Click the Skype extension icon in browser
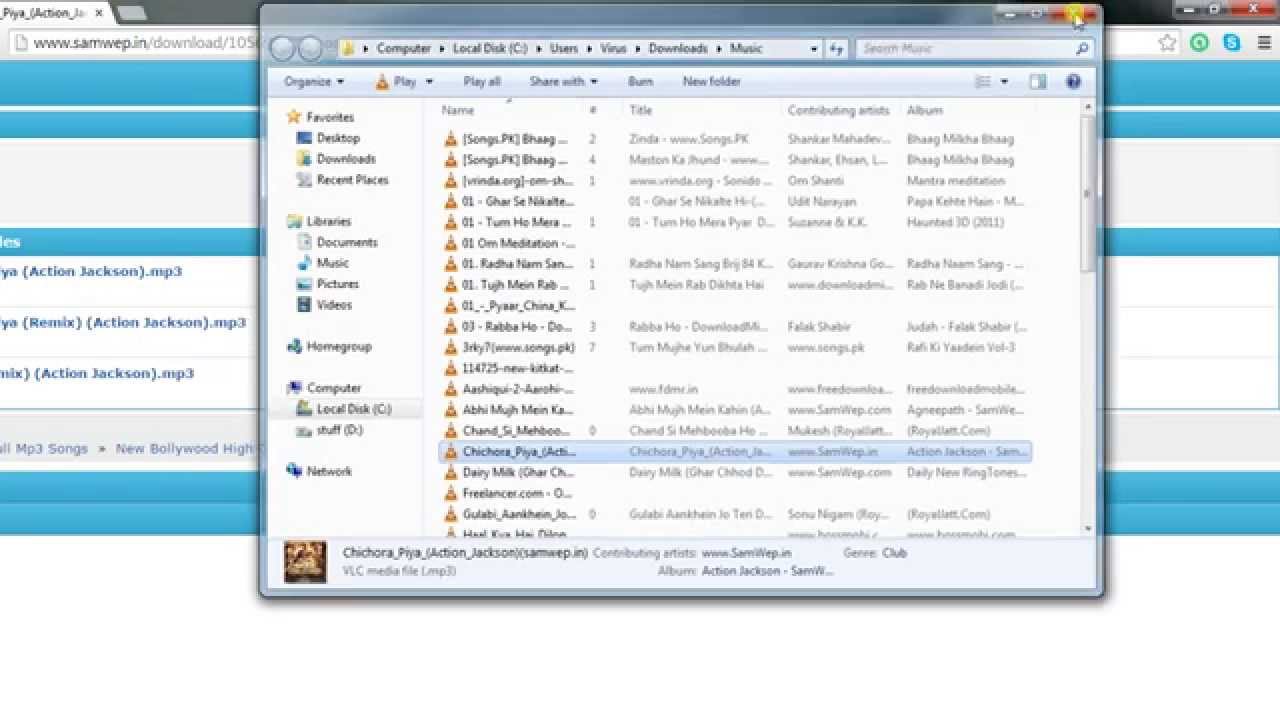The image size is (1280, 720). click(x=1231, y=43)
